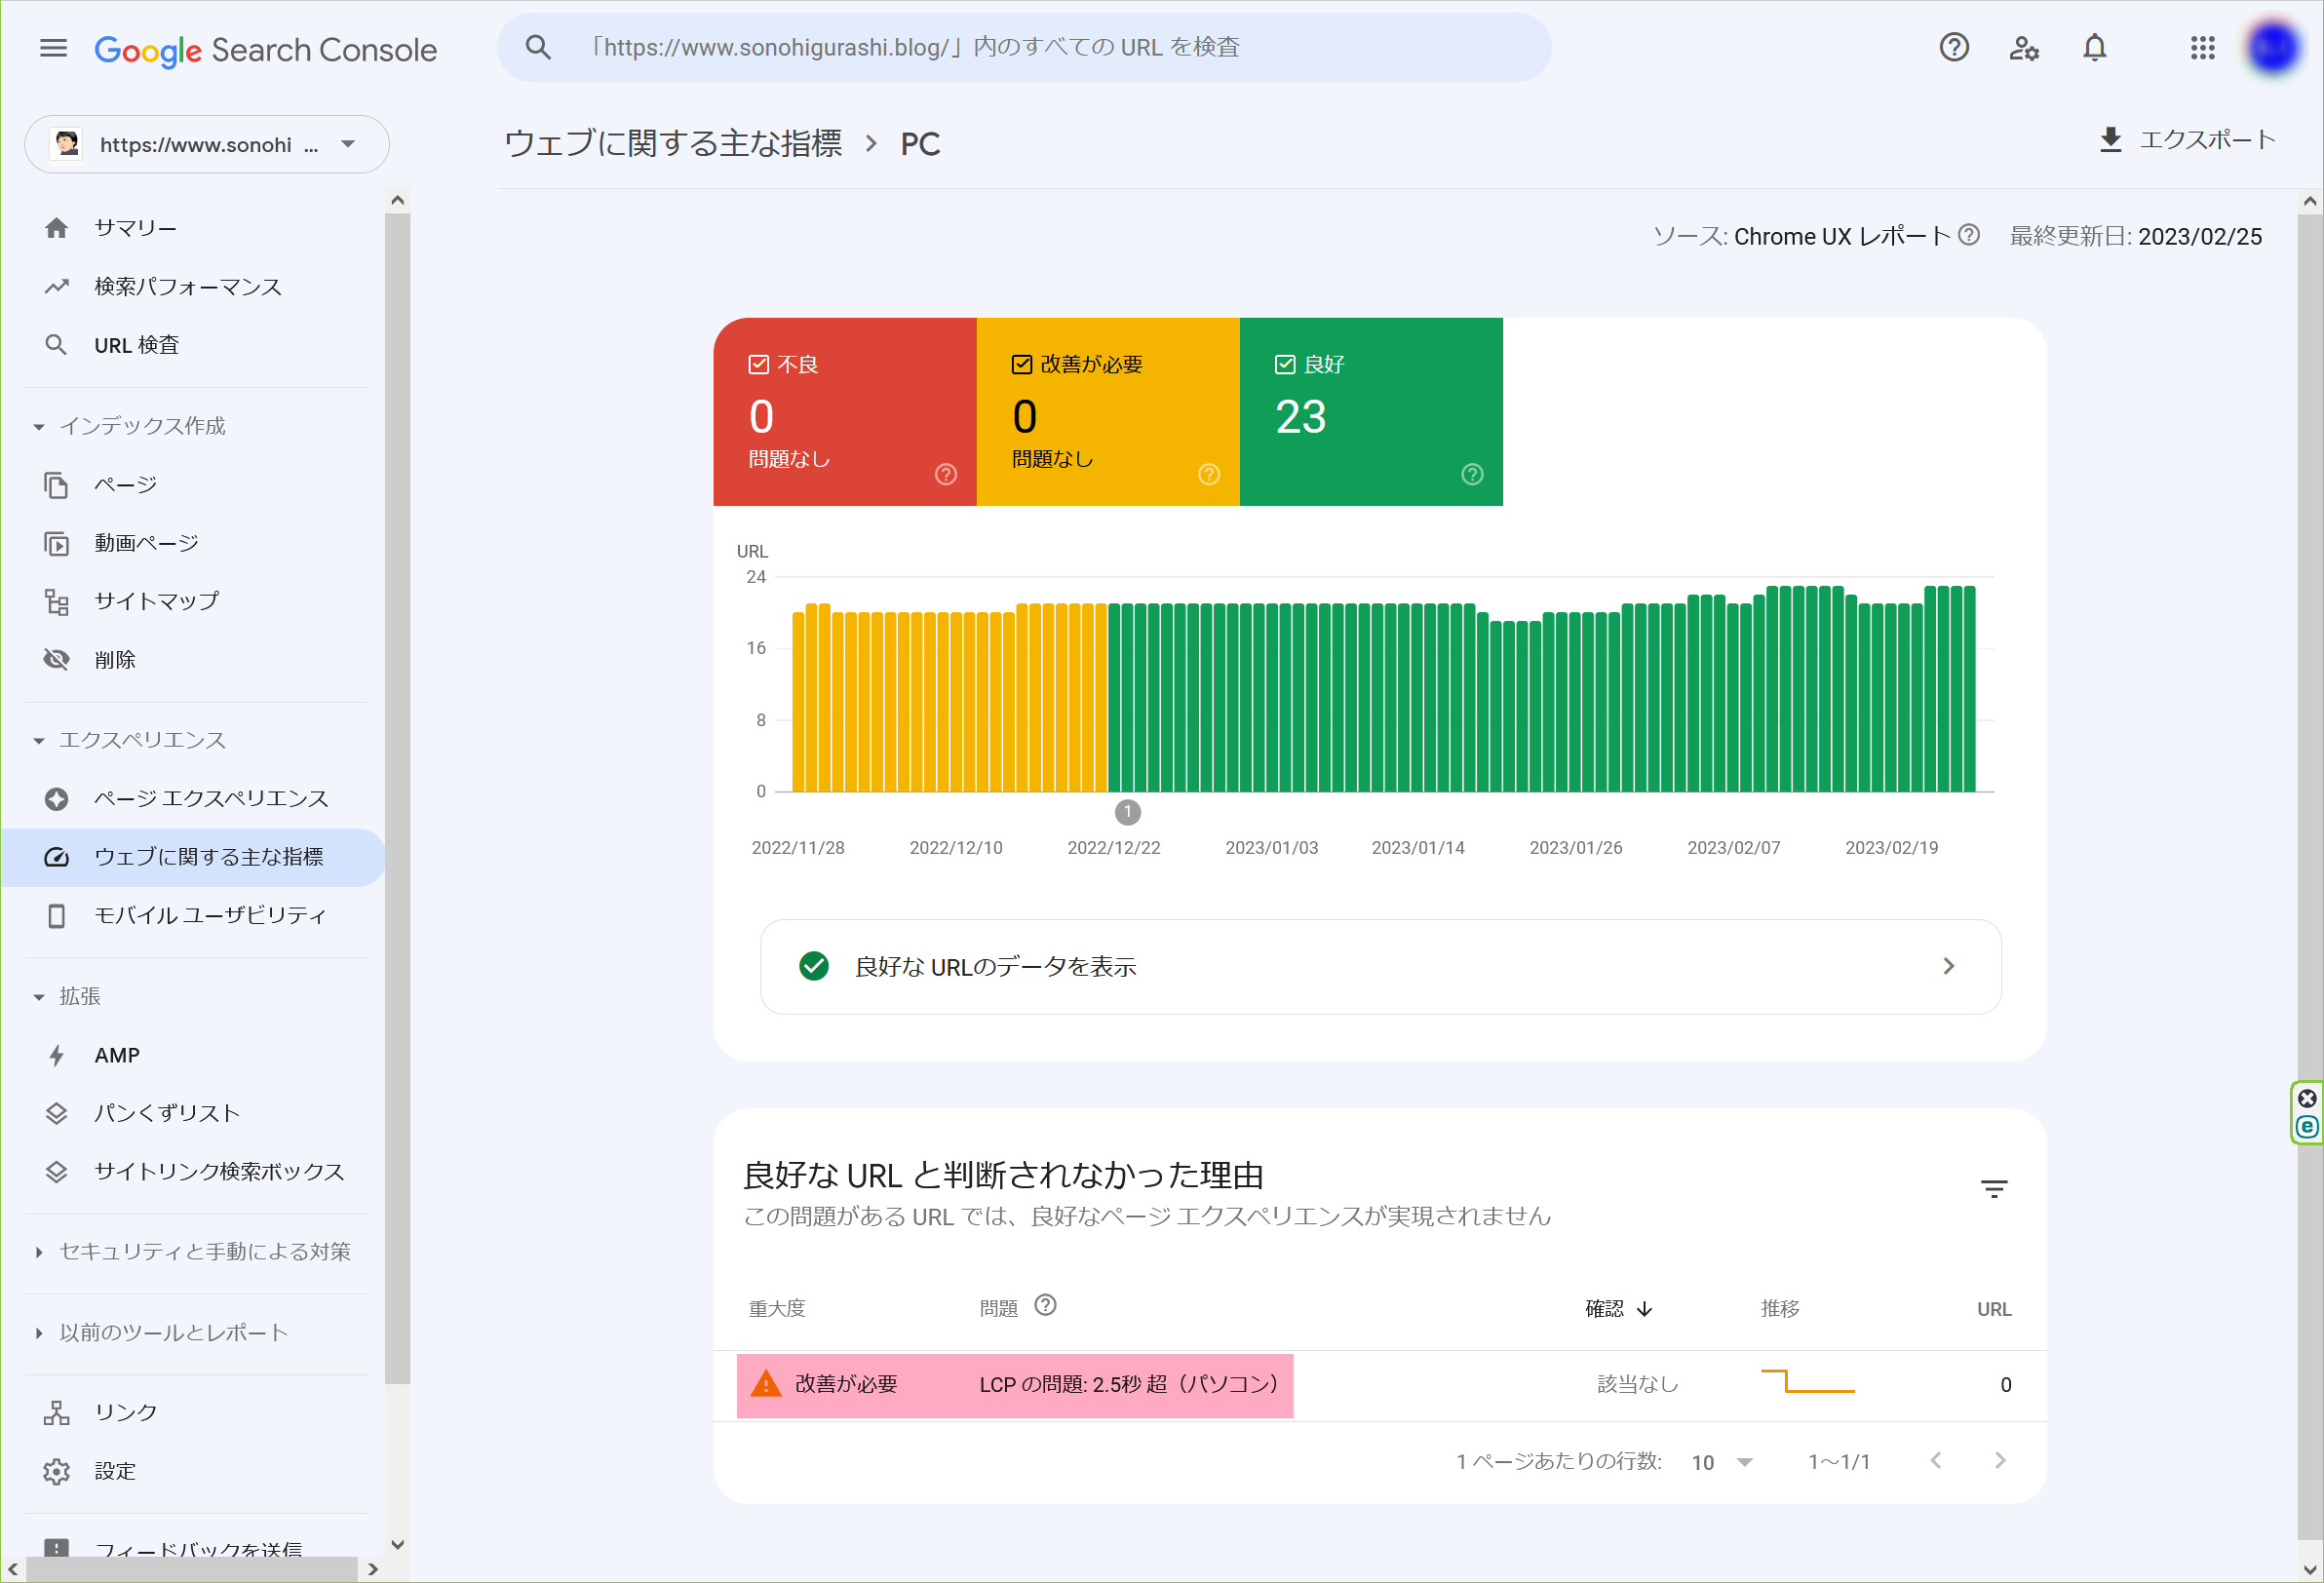The image size is (2324, 1583).
Task: Open the help question mark icon
Action: click(x=1953, y=47)
